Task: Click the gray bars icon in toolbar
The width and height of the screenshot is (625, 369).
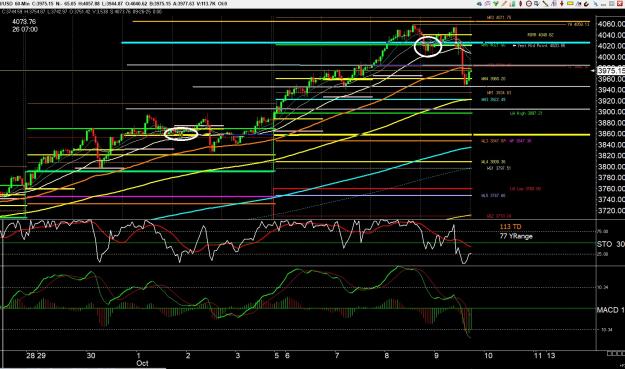Action: [x=554, y=4]
